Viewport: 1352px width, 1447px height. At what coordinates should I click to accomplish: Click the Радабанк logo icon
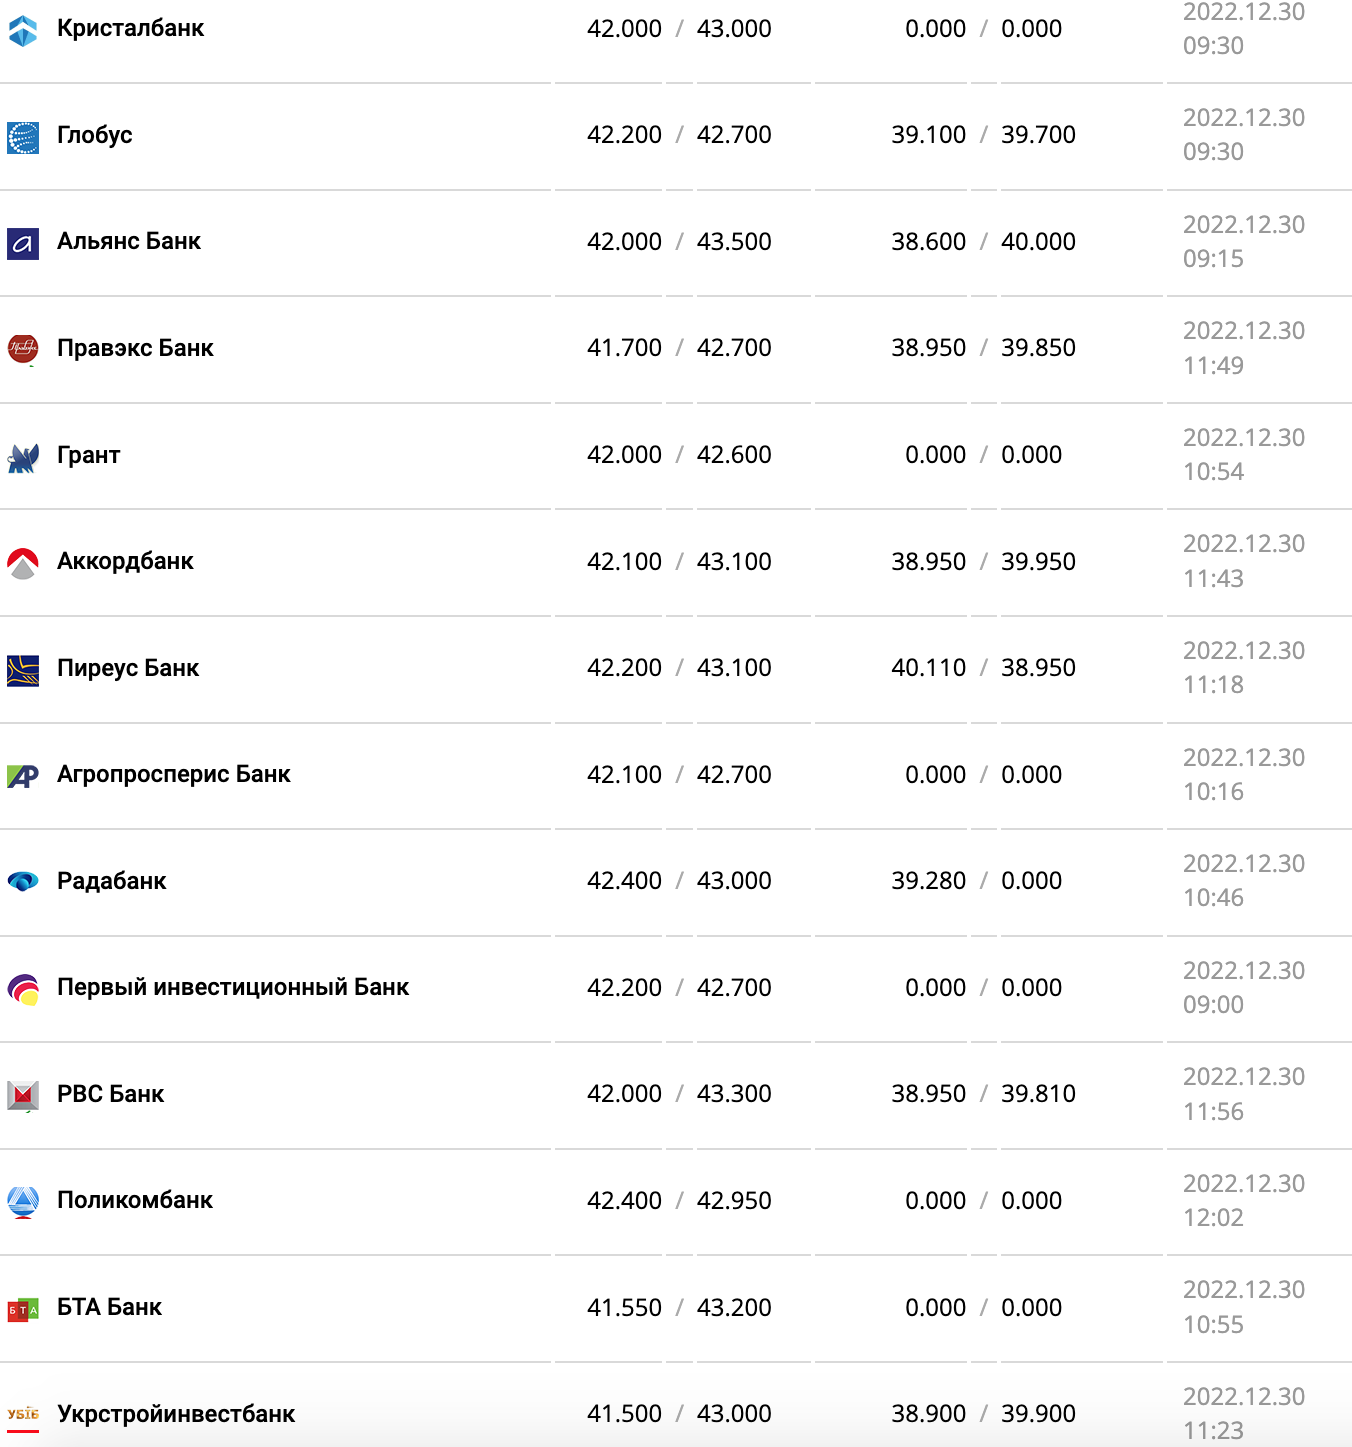tap(23, 882)
